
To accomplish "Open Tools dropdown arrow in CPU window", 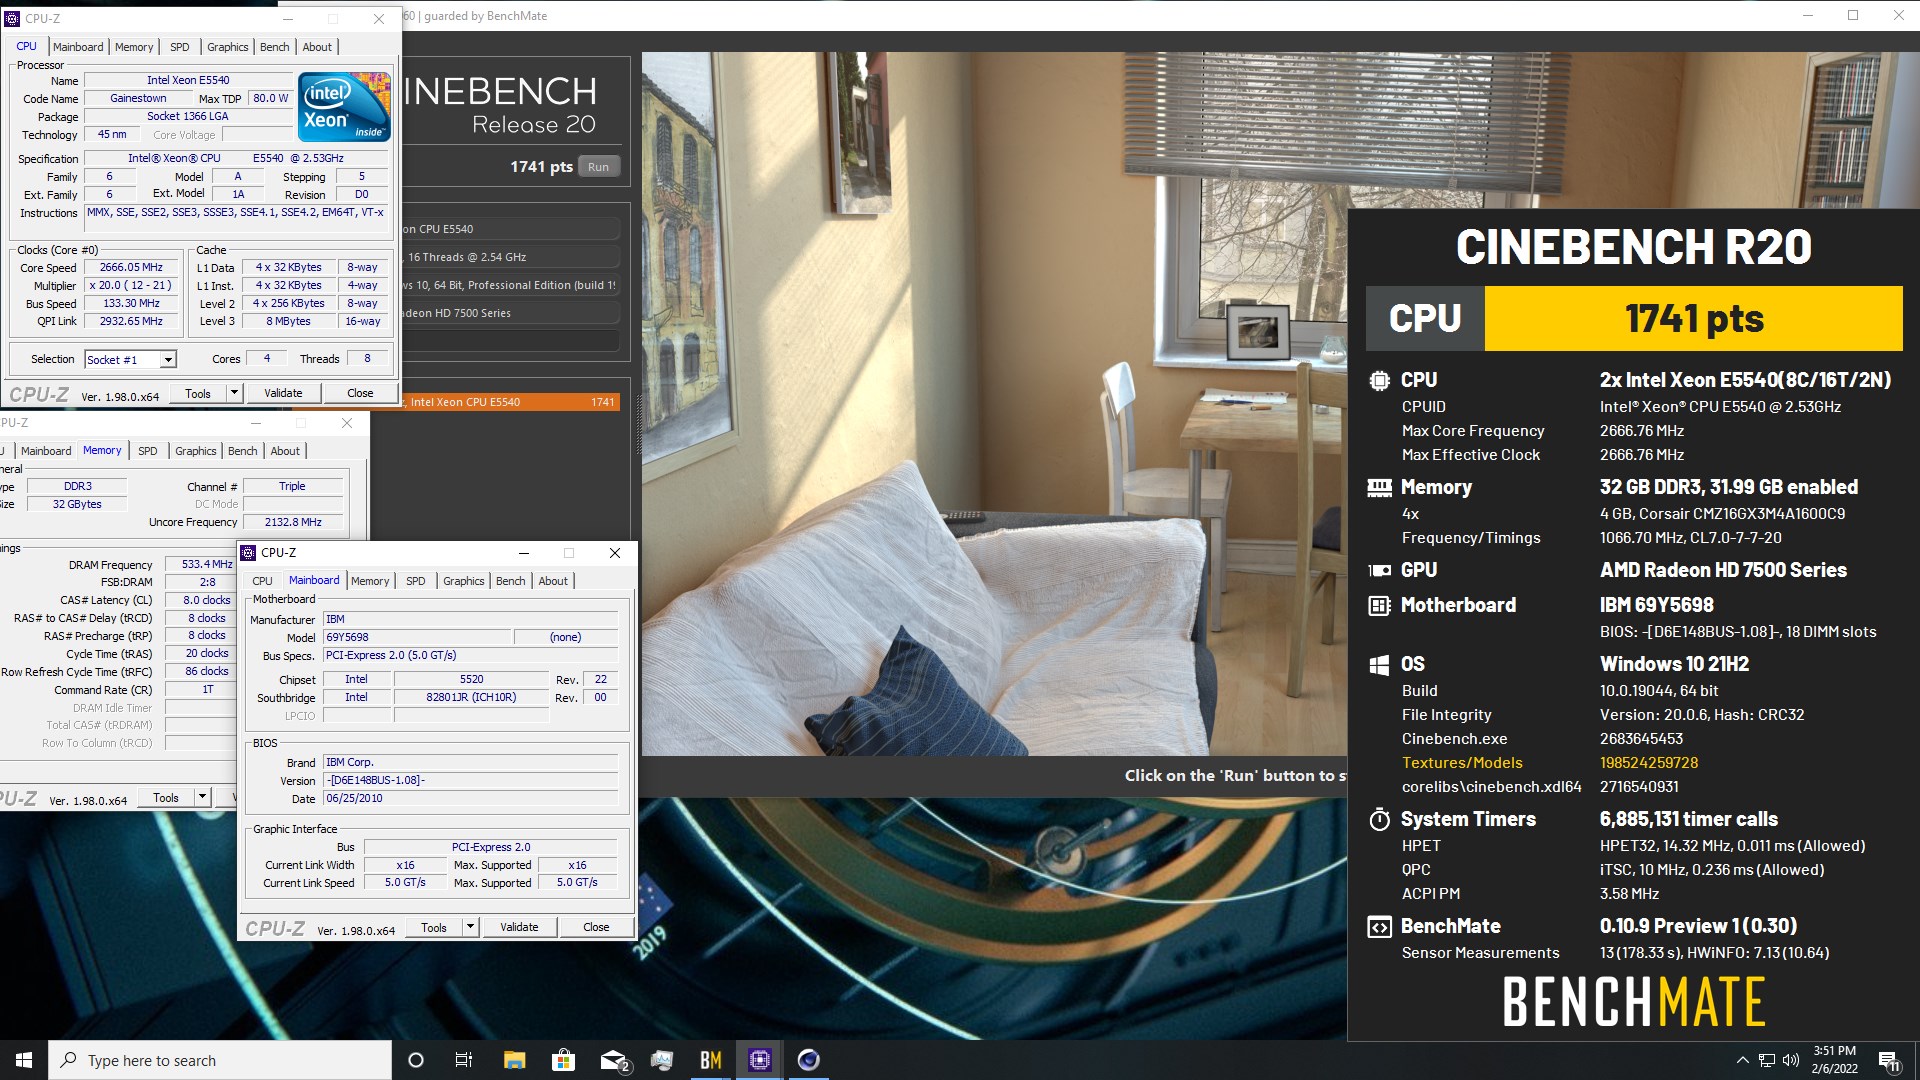I will click(x=234, y=393).
